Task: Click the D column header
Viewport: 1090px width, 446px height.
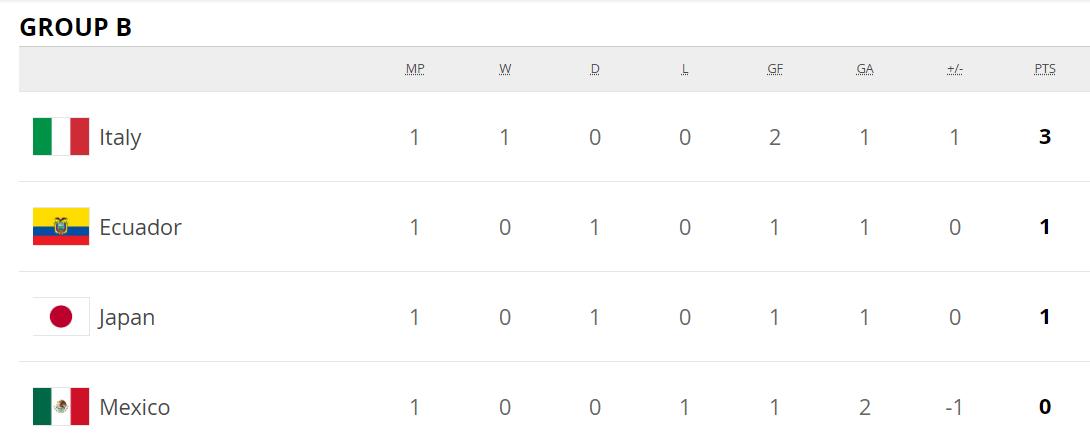Action: [x=595, y=69]
